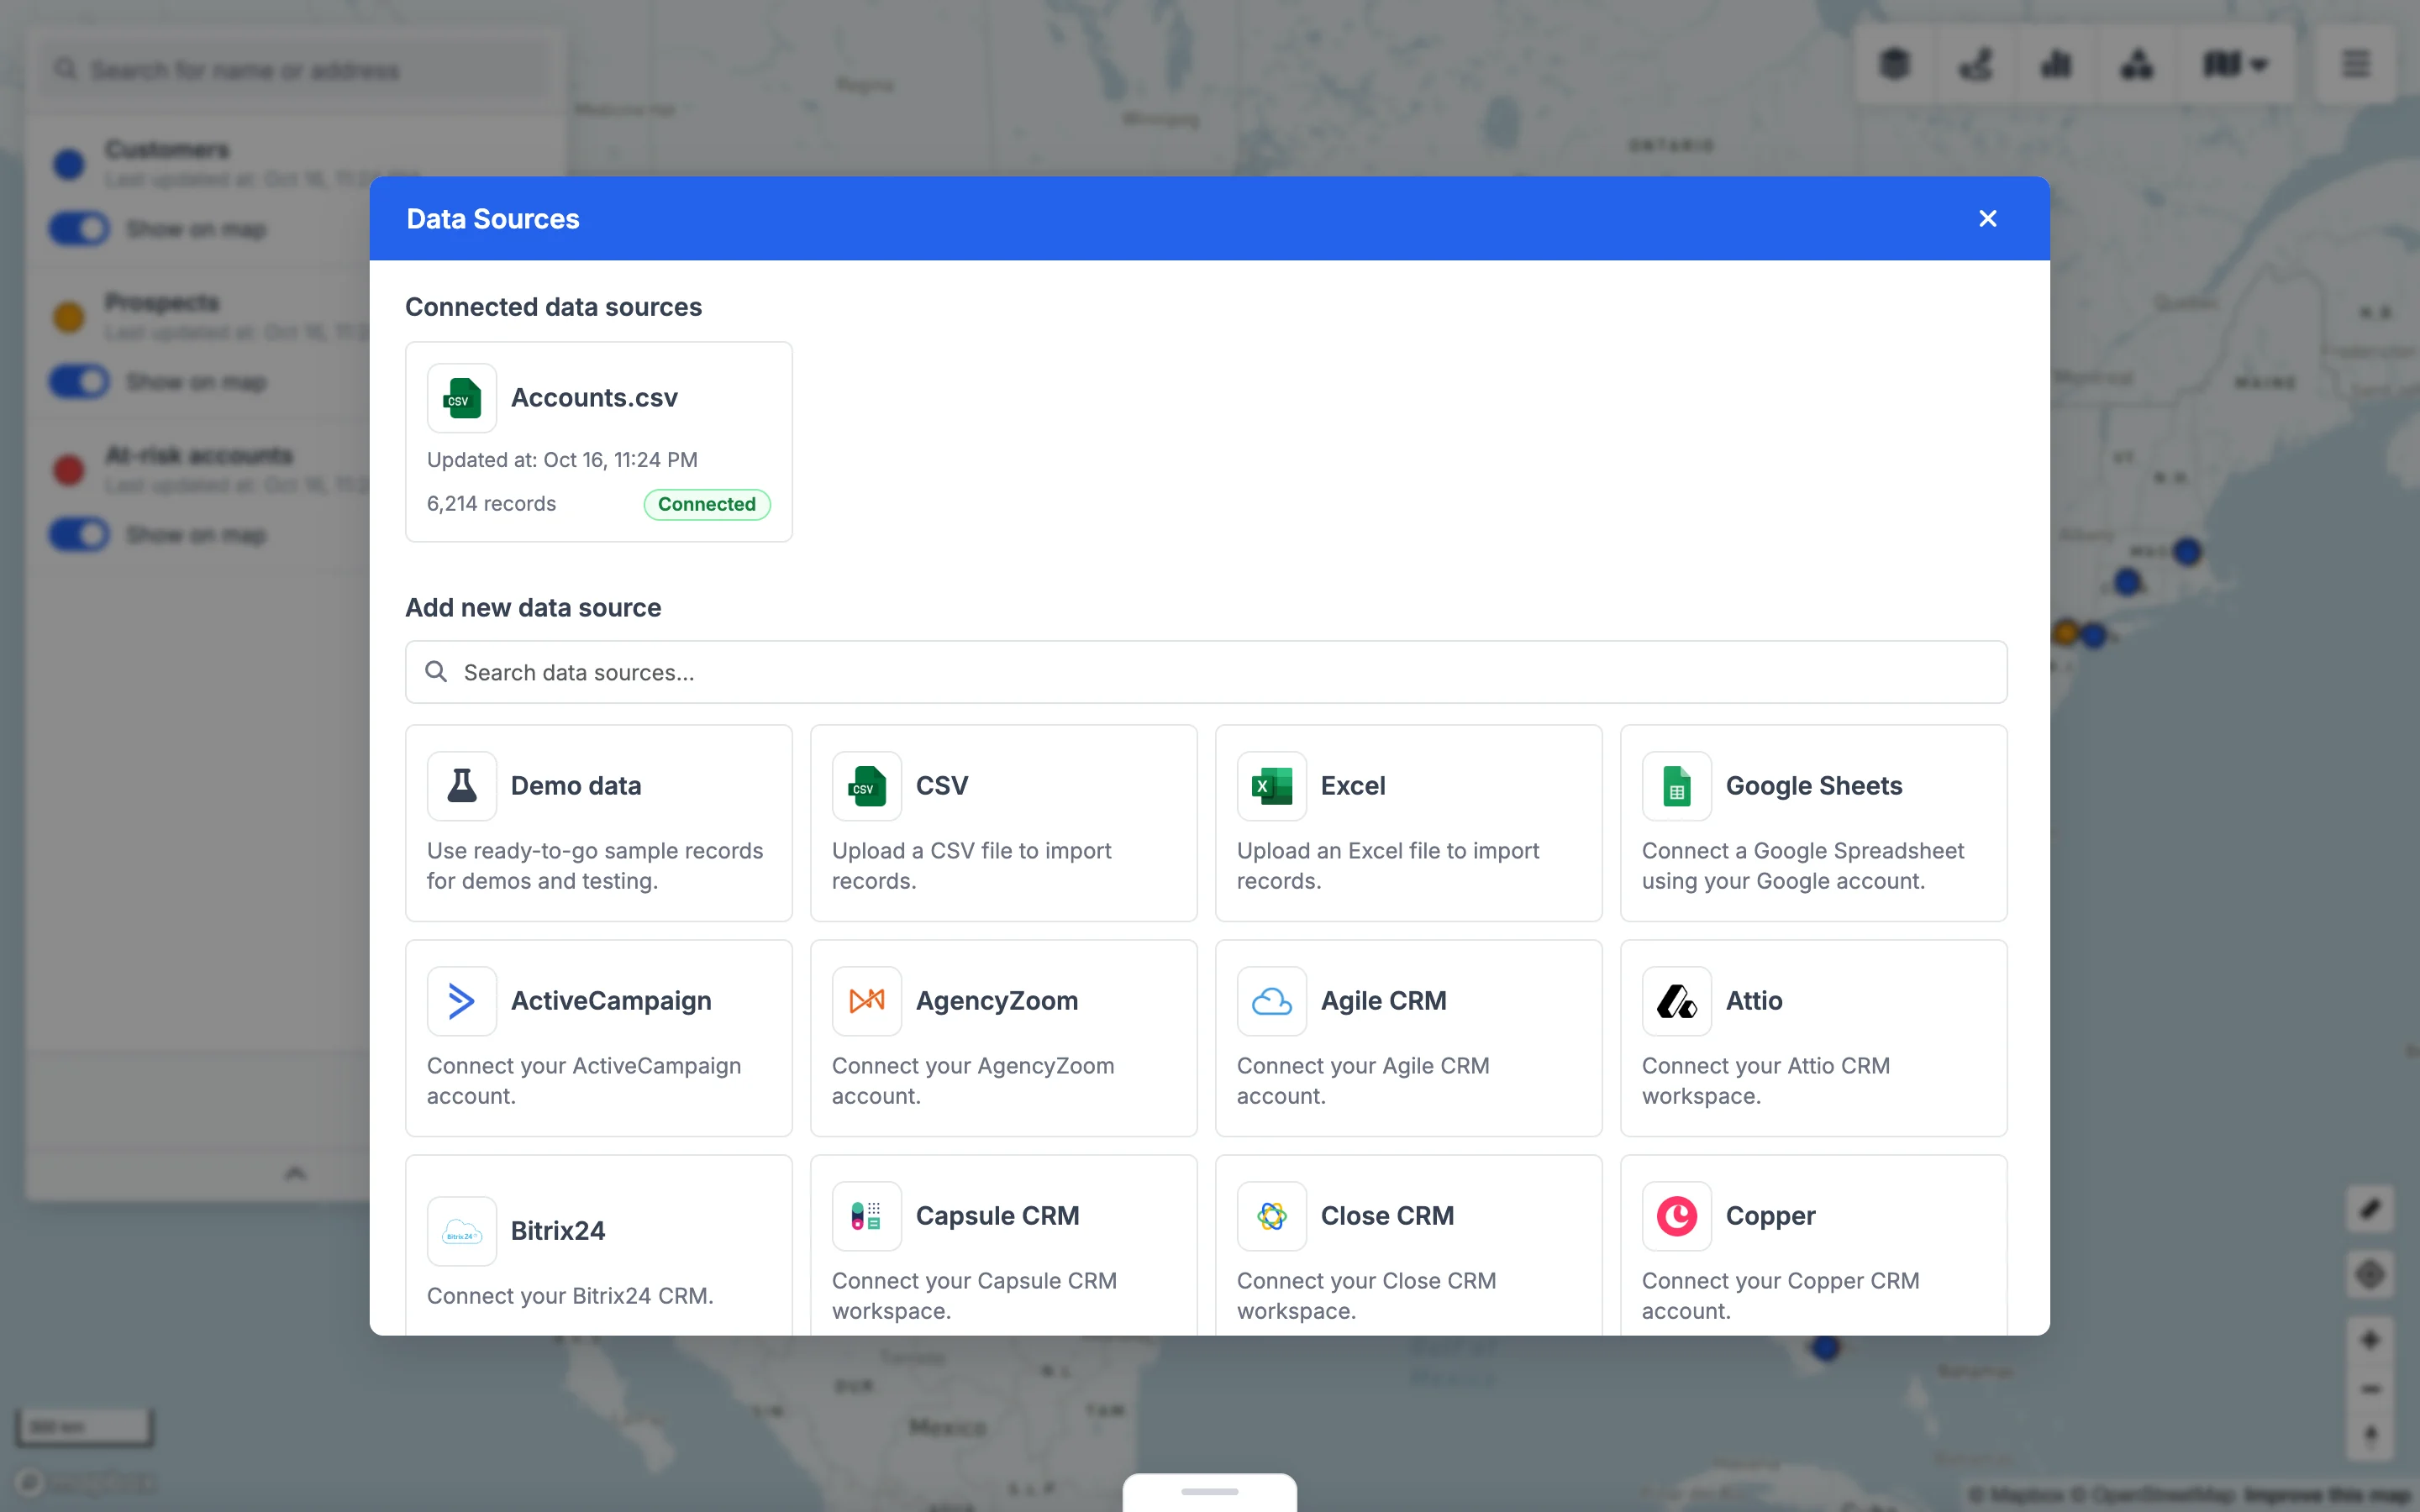
Task: Toggle Show on map for Prospects
Action: [x=79, y=382]
